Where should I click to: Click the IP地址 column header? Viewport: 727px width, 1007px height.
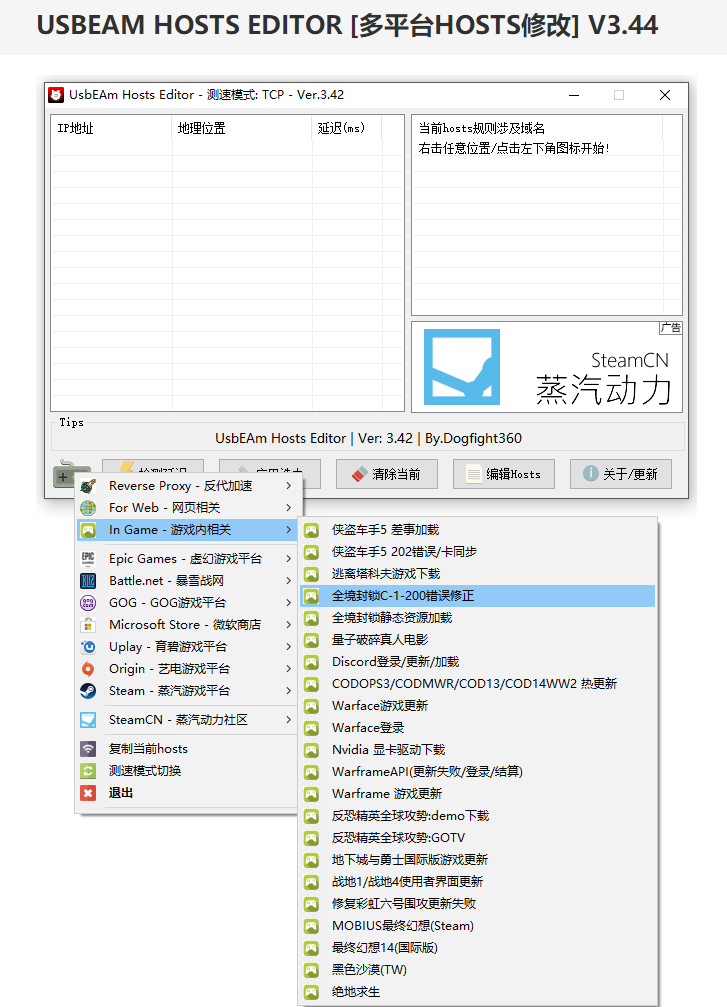pos(111,128)
